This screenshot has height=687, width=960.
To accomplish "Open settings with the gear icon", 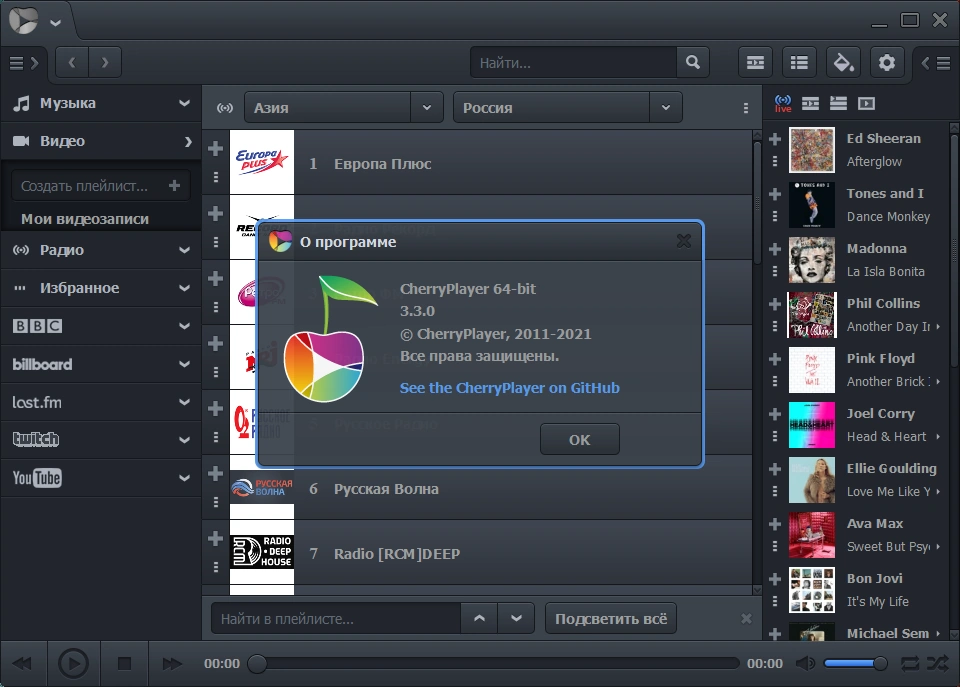I will [887, 62].
